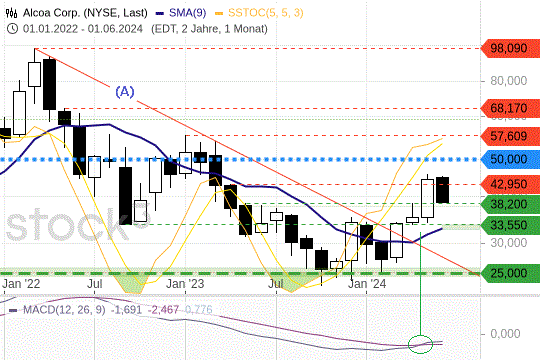Click the clock icon before the date range
This screenshot has width=540, height=360.
point(12,29)
